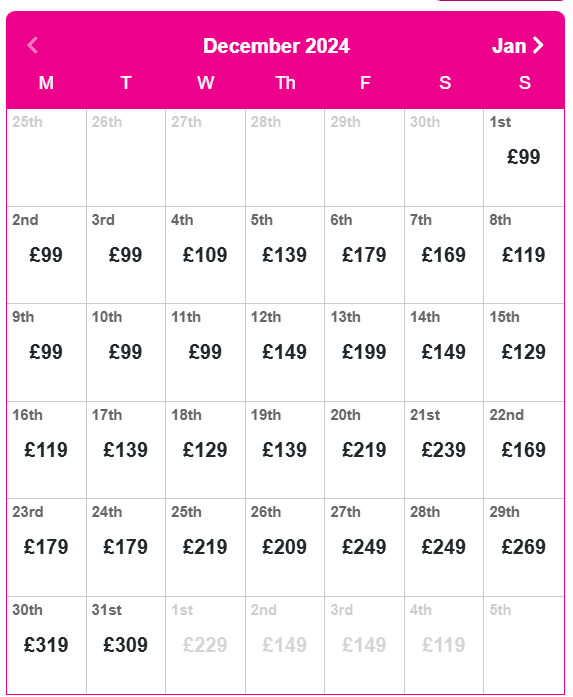Choose the 12th at £149
Viewport: 573px width, 697px height.
pyautogui.click(x=285, y=353)
